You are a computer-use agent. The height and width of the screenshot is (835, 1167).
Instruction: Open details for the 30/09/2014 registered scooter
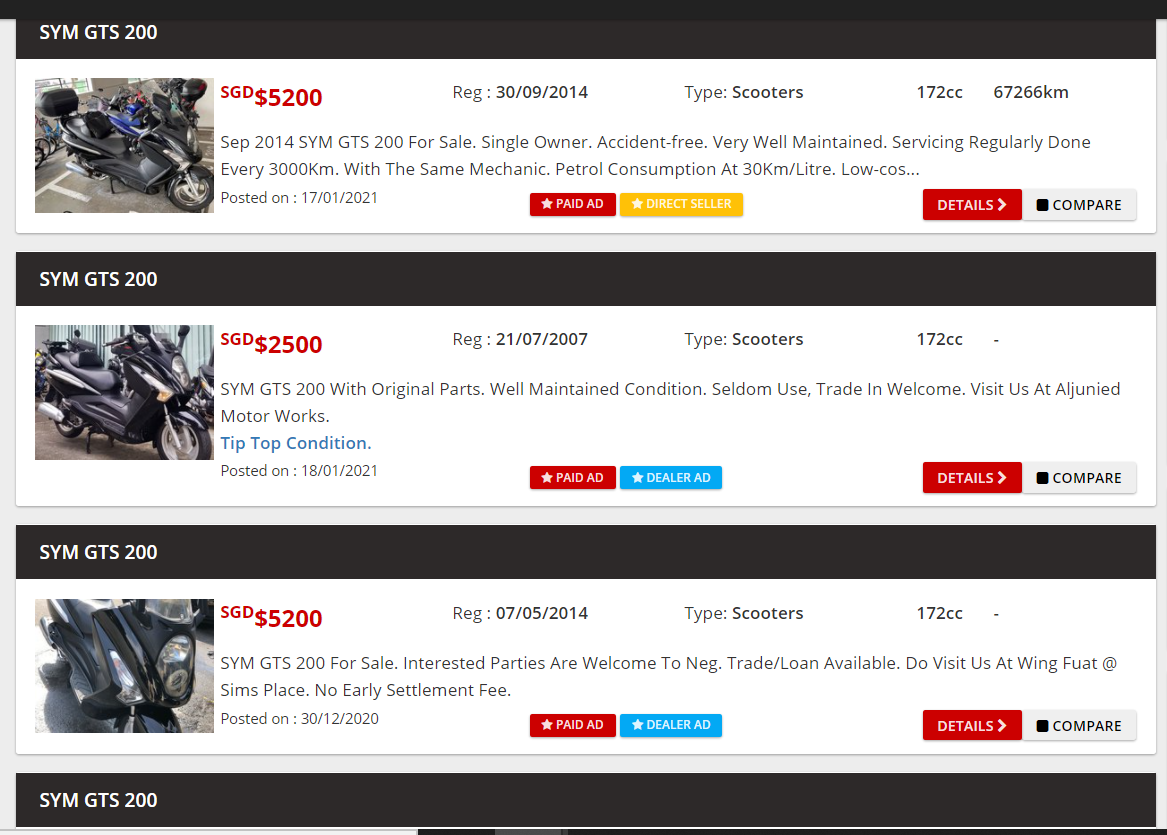(x=971, y=205)
